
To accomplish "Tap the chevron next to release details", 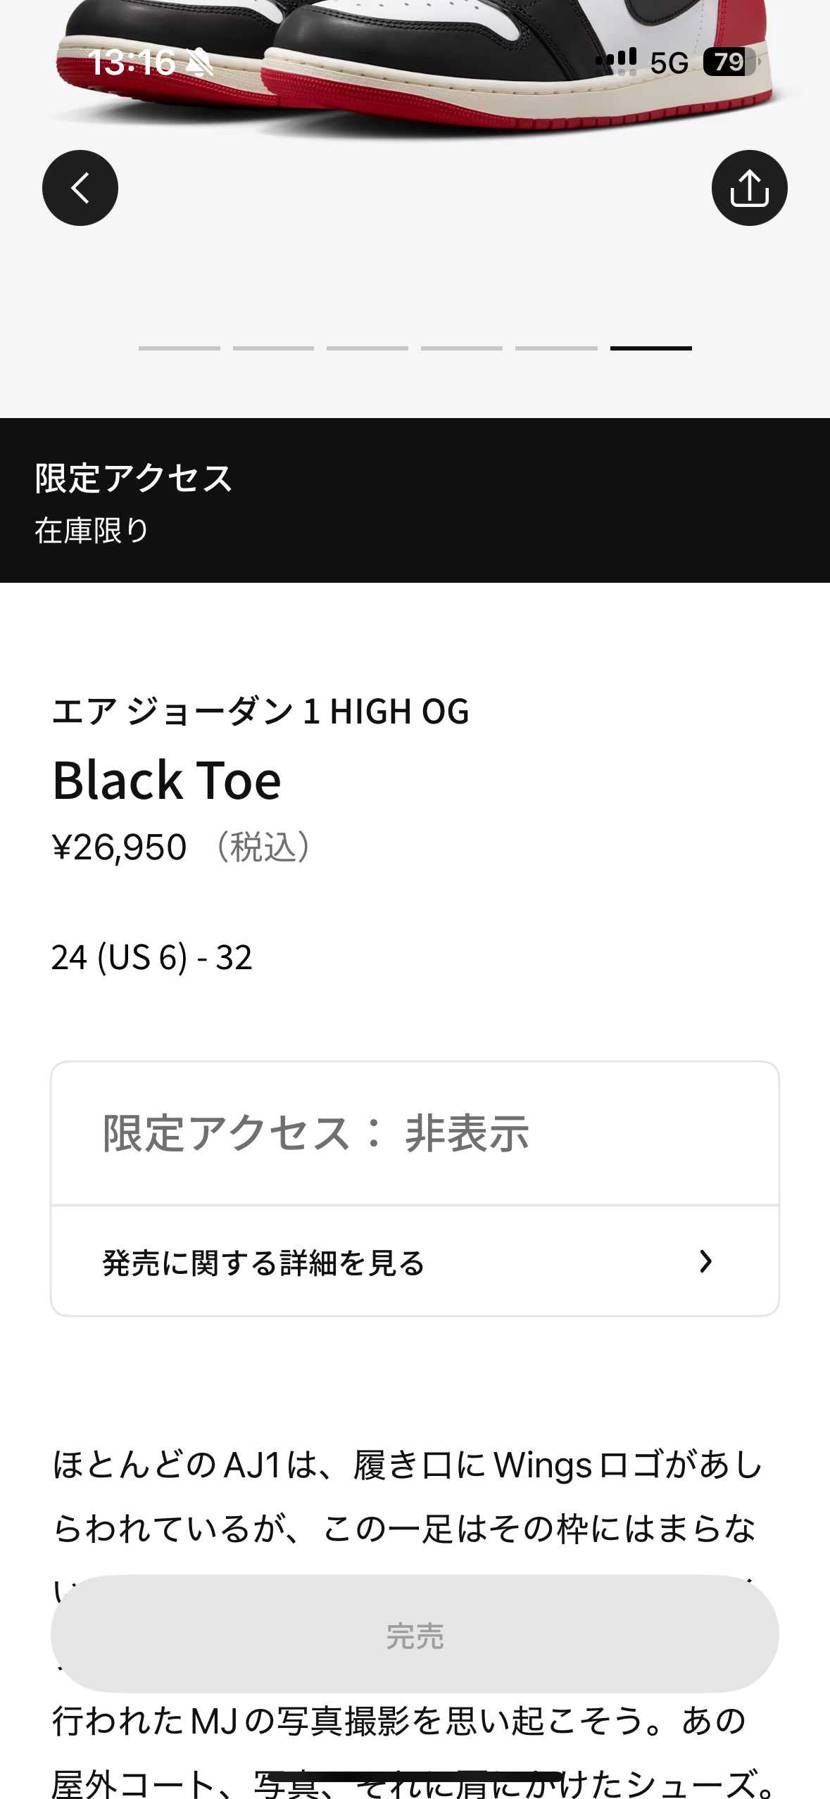I will [x=706, y=1262].
